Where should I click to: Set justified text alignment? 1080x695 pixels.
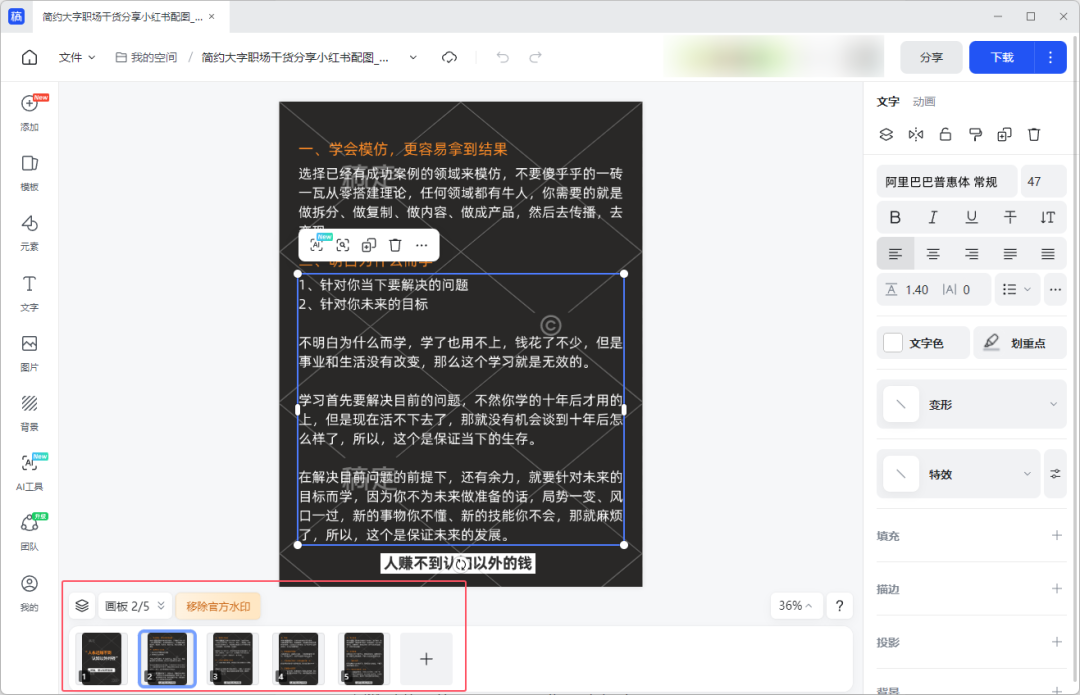point(1010,254)
